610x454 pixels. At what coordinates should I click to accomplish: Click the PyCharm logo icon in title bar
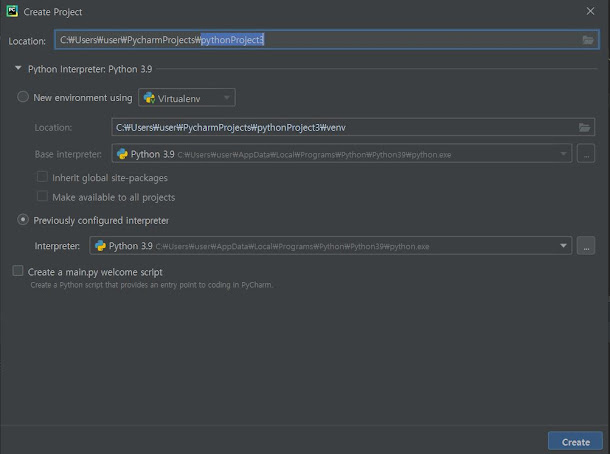(x=12, y=11)
